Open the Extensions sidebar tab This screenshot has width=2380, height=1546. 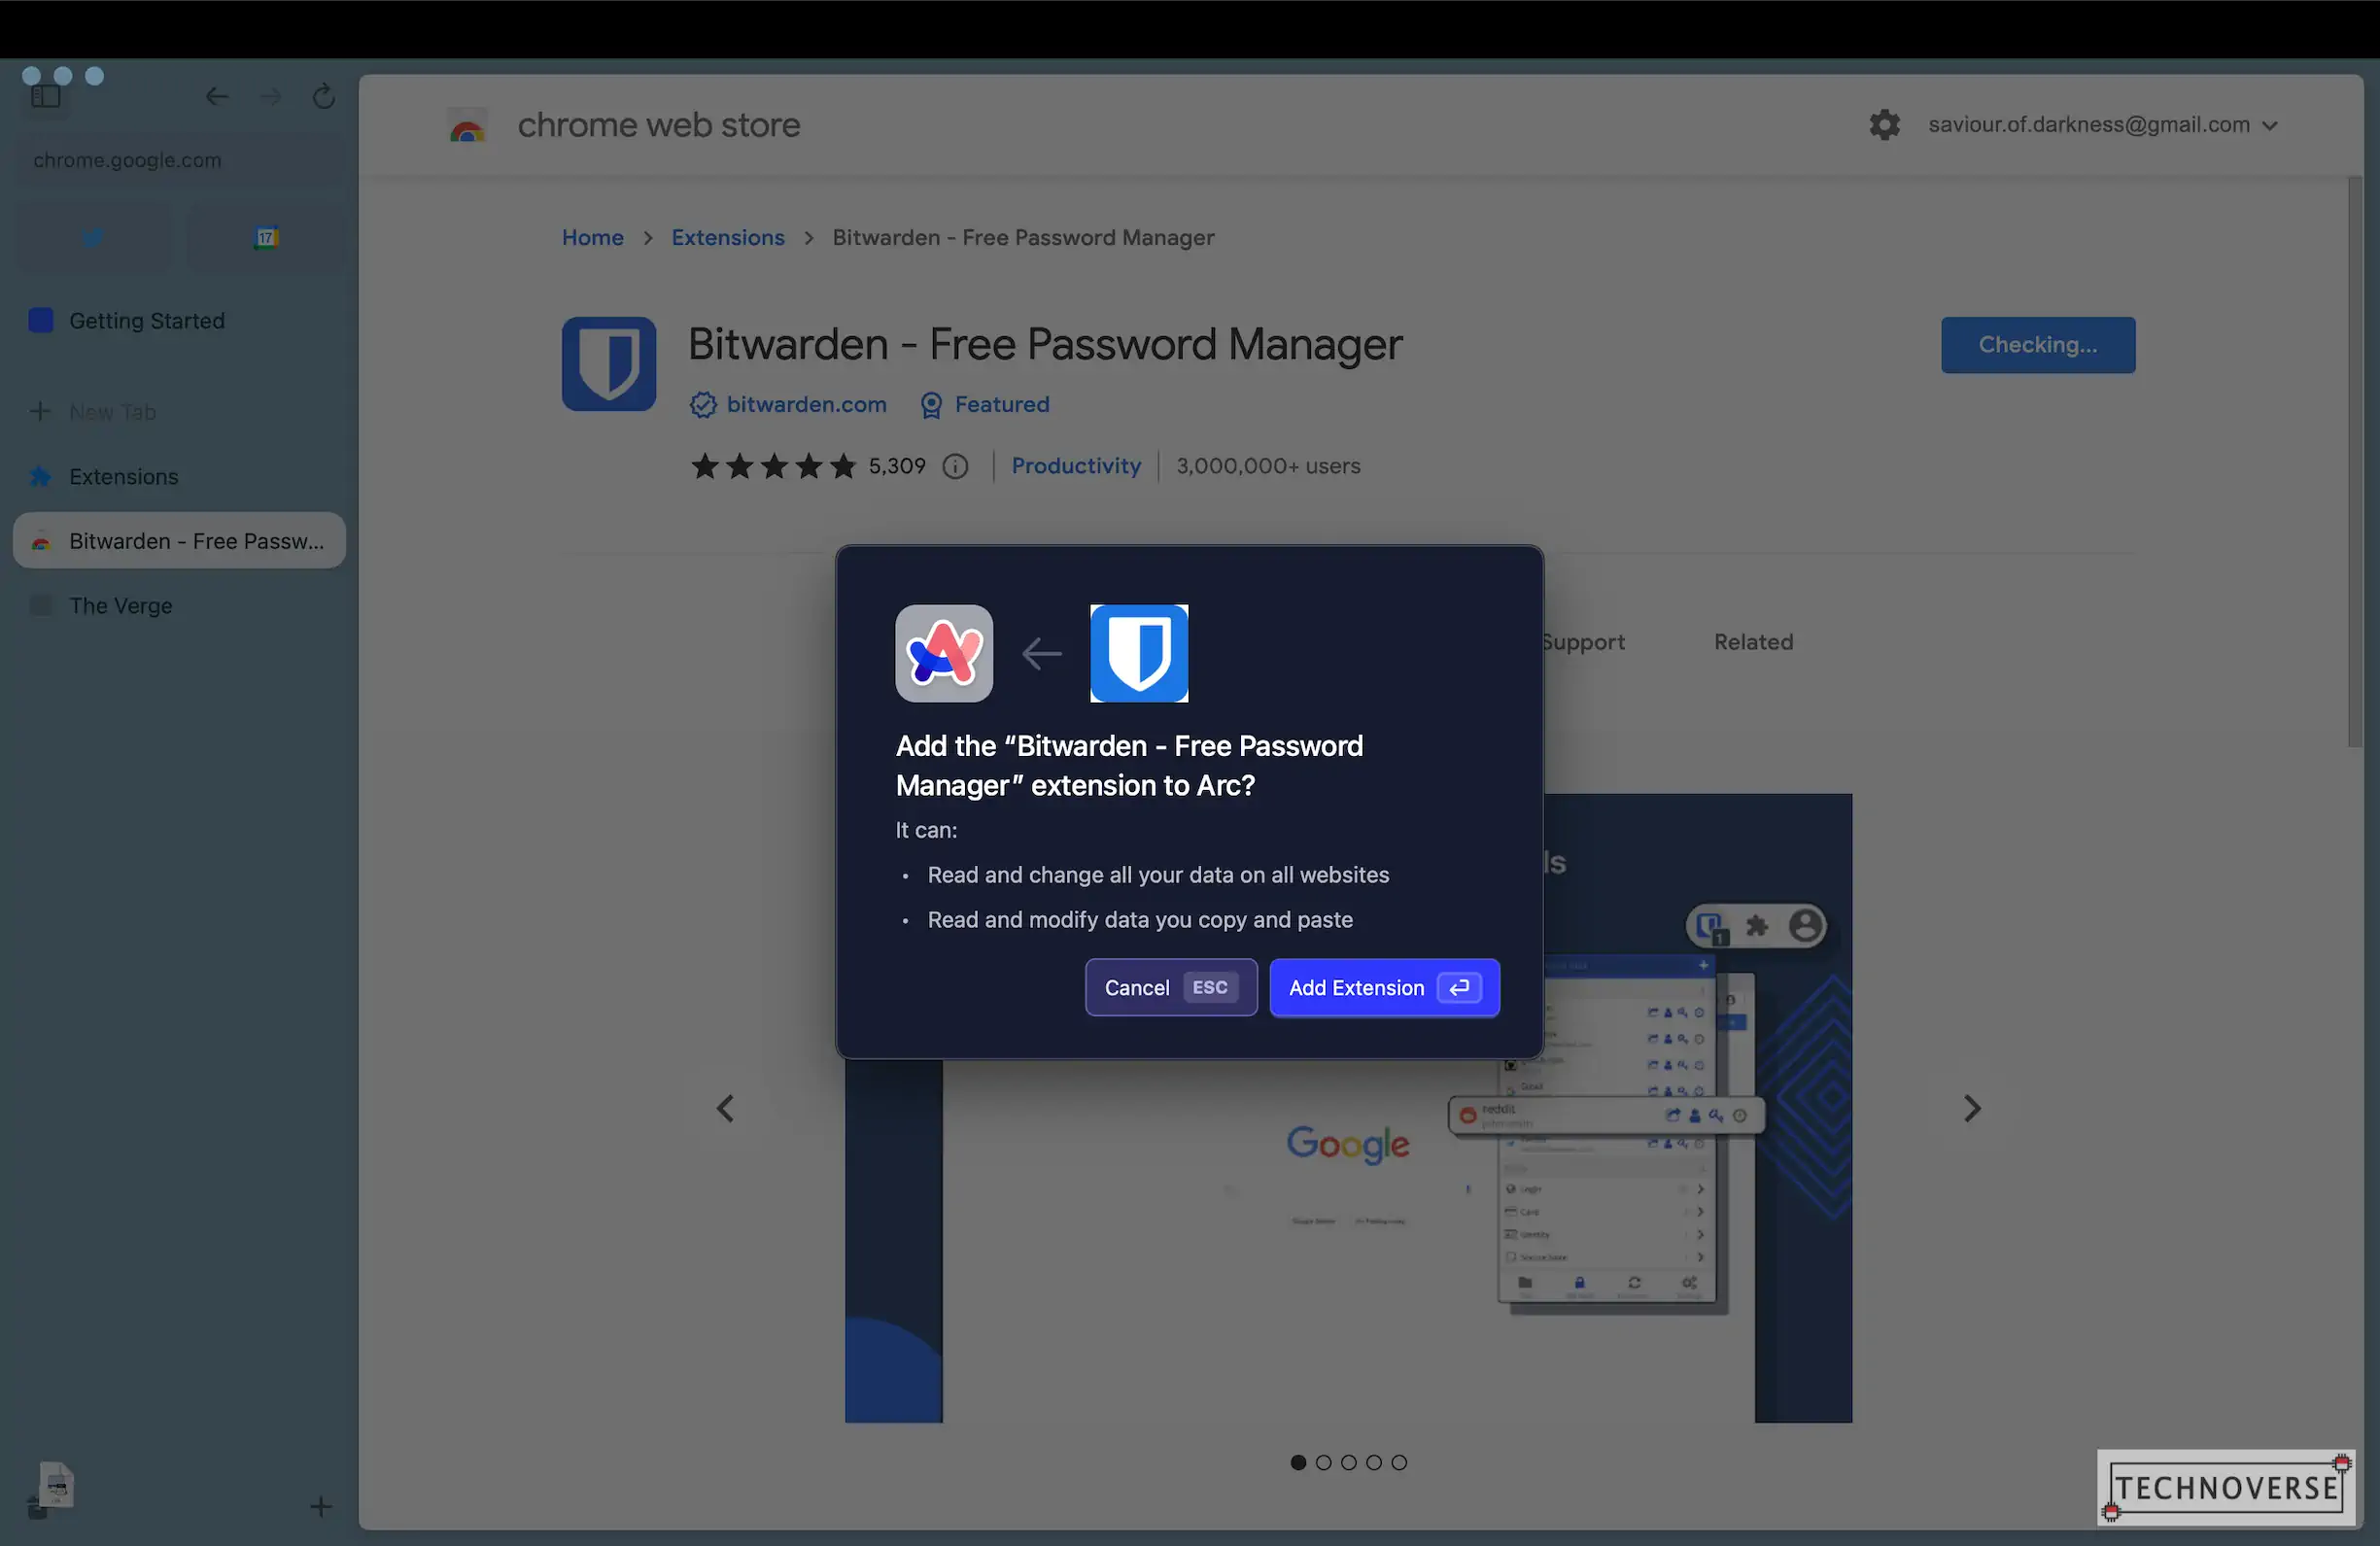point(179,477)
